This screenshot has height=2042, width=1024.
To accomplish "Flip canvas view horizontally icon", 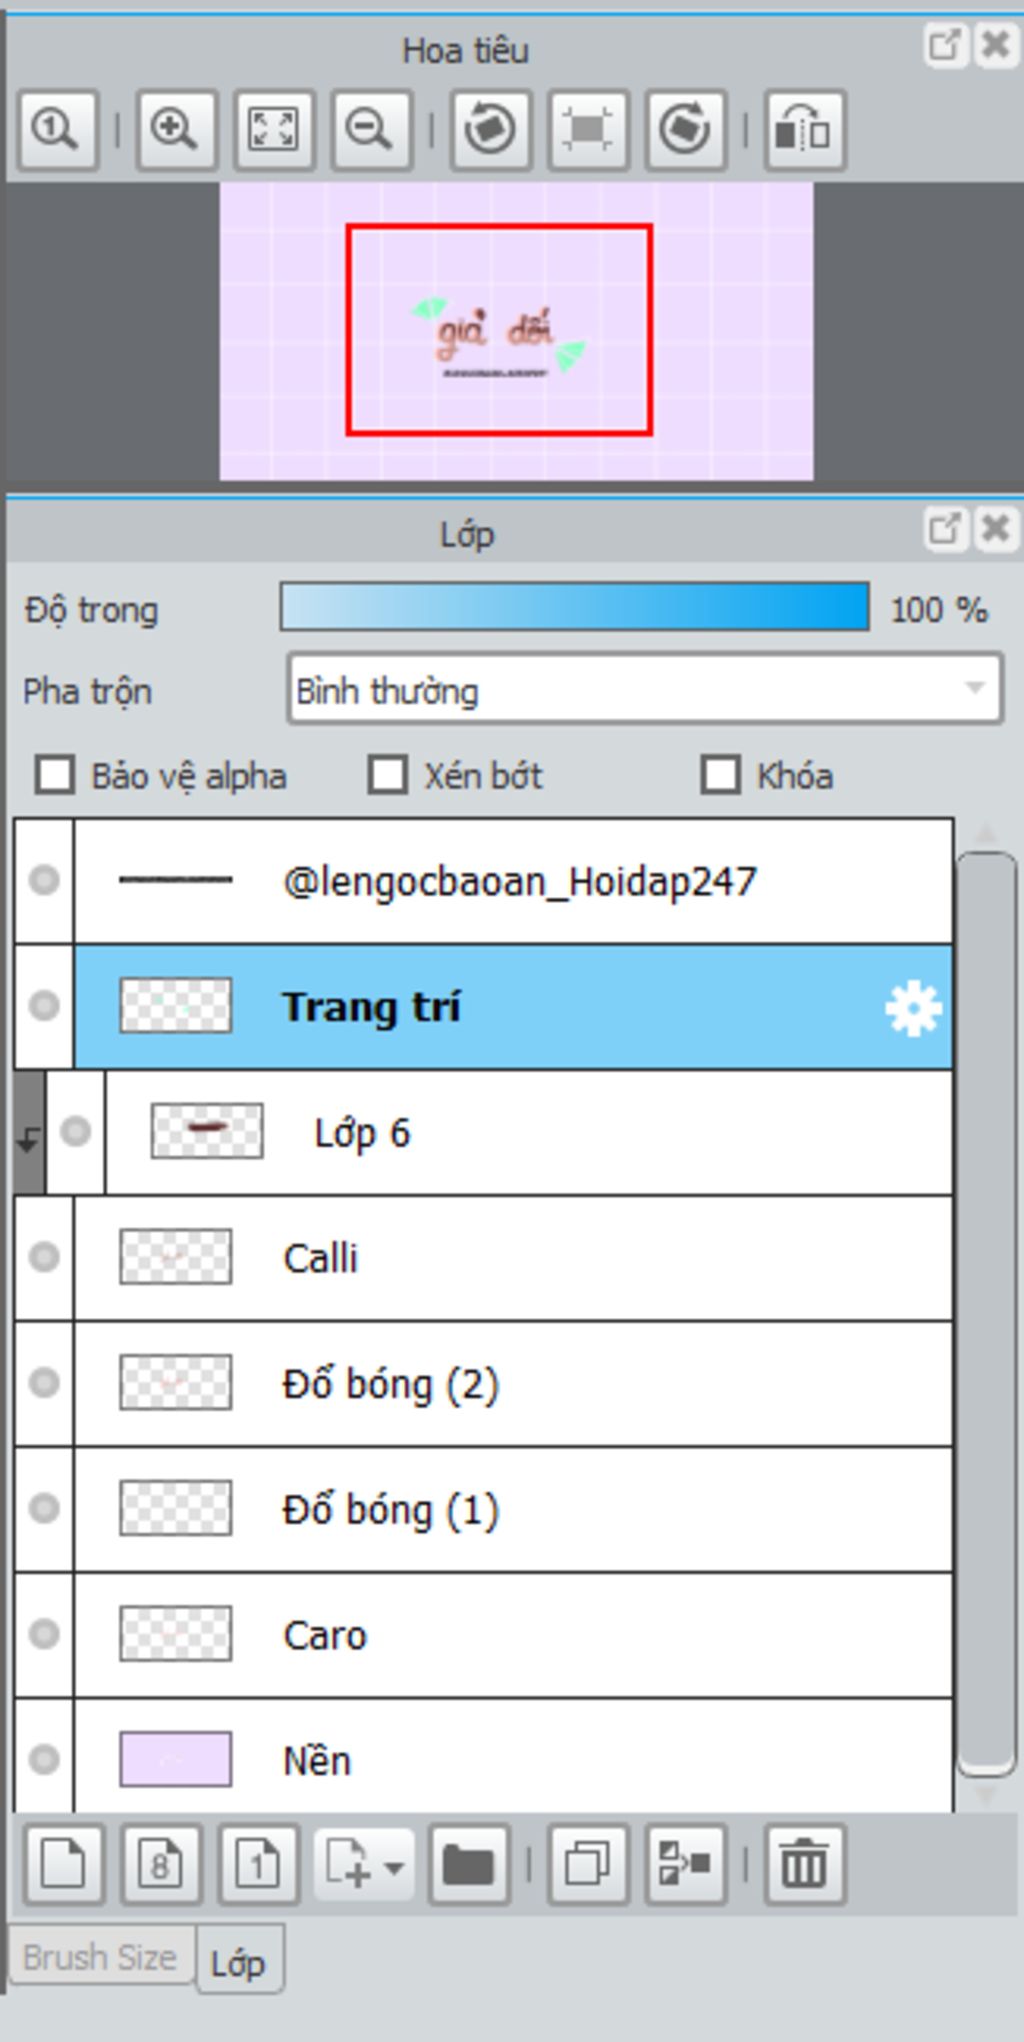I will pyautogui.click(x=805, y=130).
